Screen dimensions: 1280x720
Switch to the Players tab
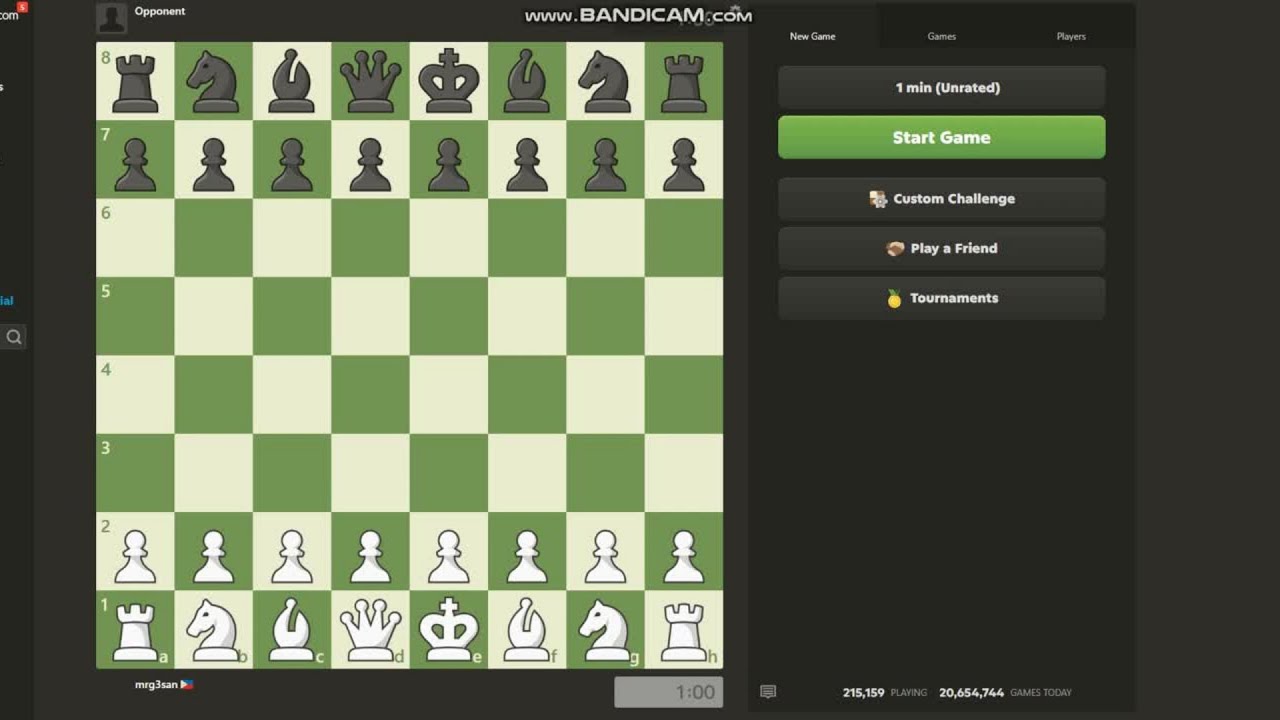(1071, 36)
